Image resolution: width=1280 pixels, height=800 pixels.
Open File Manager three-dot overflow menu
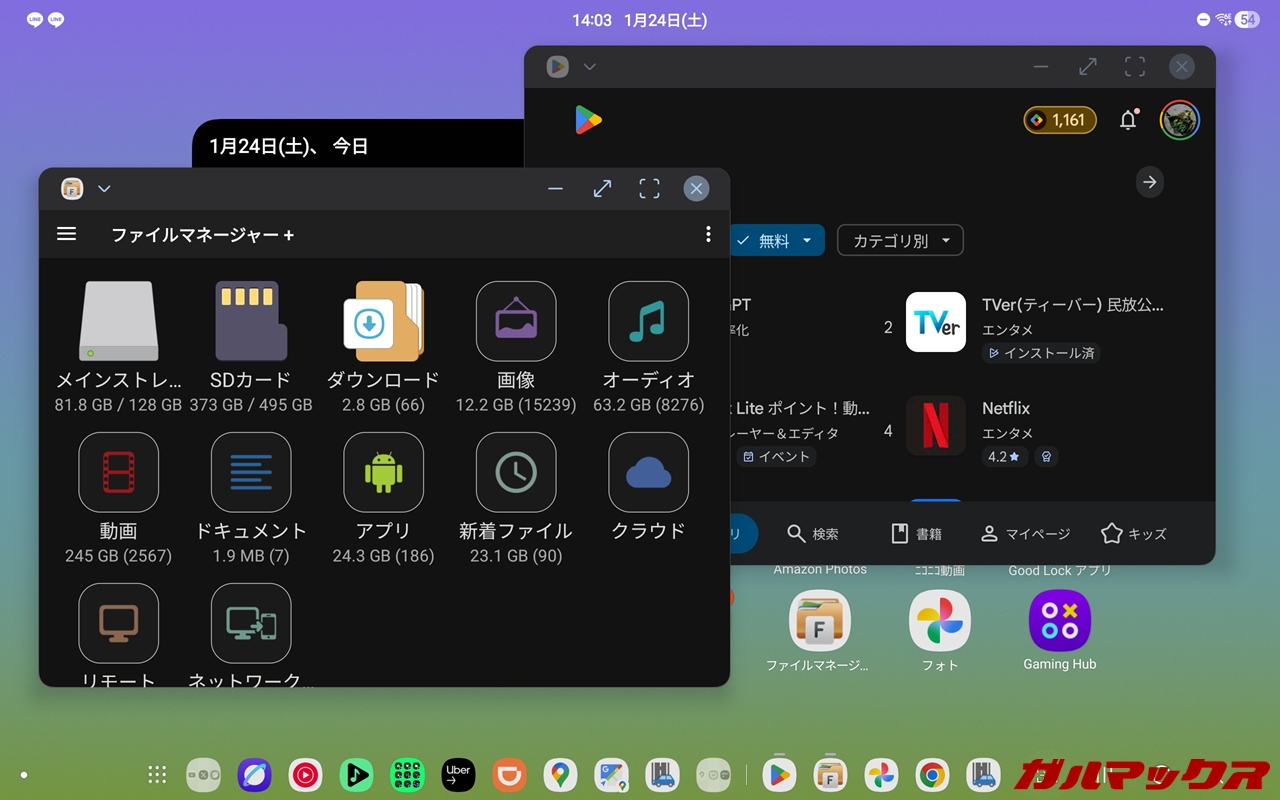[708, 234]
